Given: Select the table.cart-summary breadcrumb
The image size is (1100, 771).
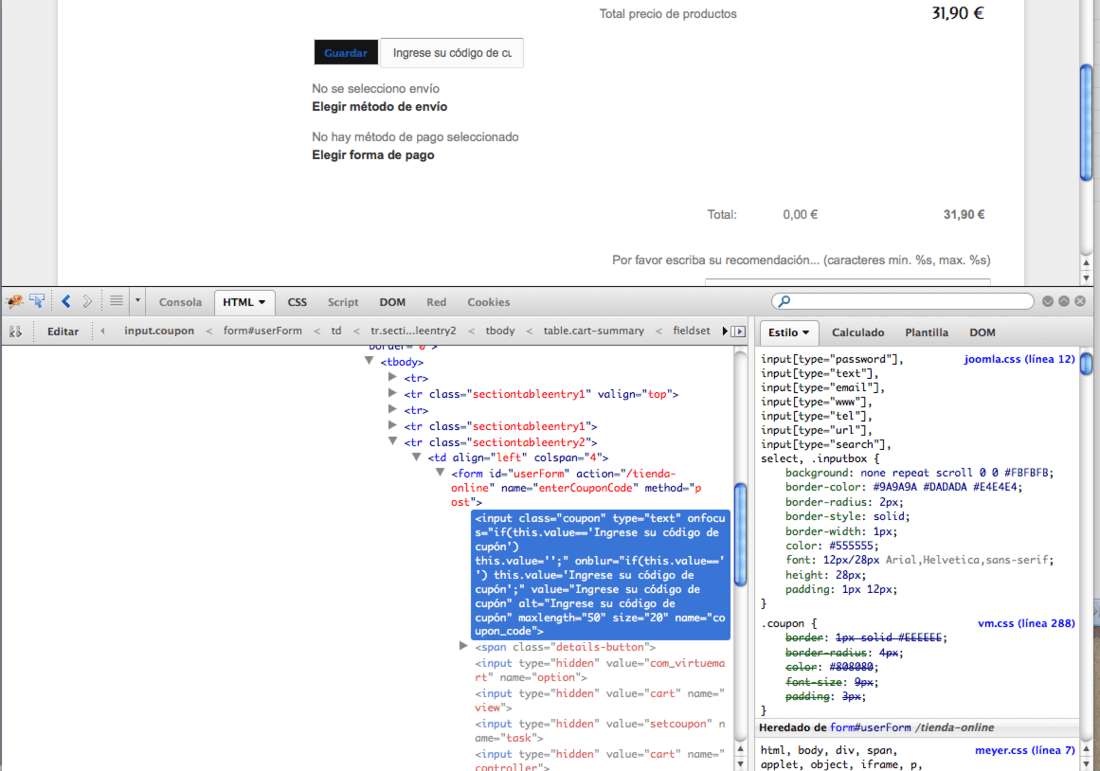Looking at the screenshot, I should click(x=593, y=330).
